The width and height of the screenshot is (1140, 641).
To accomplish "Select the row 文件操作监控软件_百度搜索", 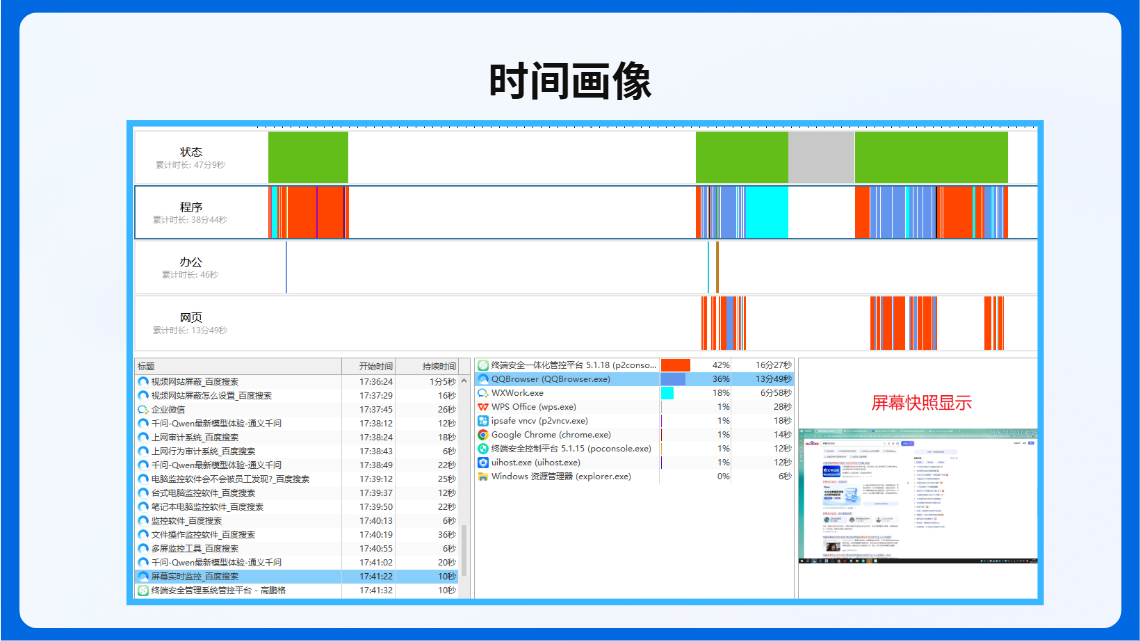I will (298, 534).
